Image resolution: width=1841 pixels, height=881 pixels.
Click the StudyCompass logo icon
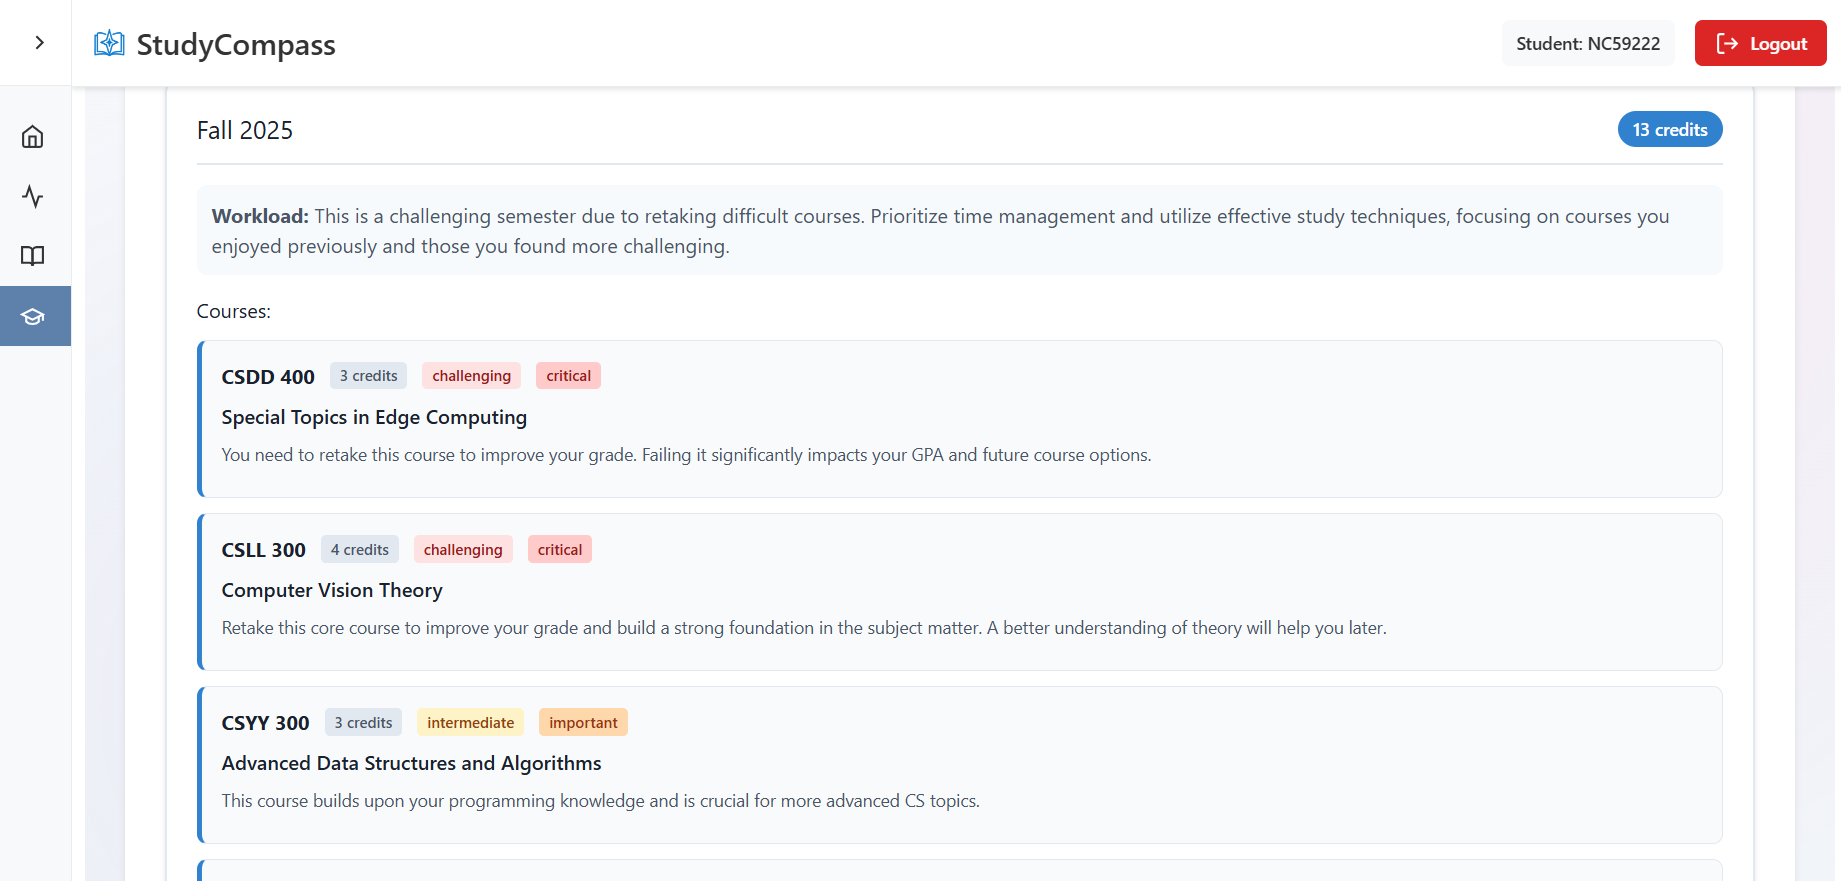[109, 44]
